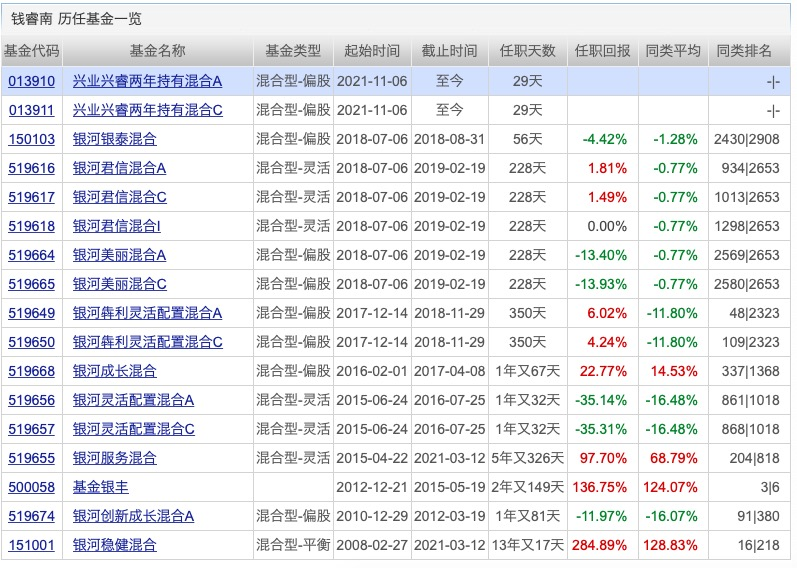Click fund code 150103
The width and height of the screenshot is (797, 568).
pyautogui.click(x=32, y=139)
